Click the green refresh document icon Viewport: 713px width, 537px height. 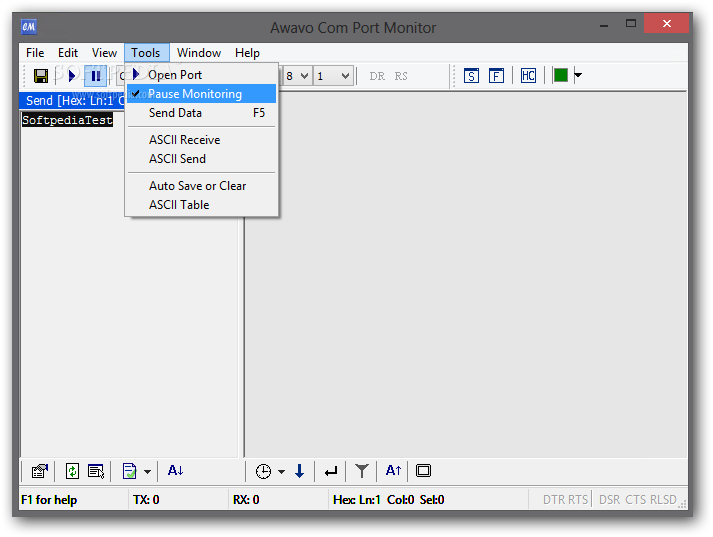72,471
